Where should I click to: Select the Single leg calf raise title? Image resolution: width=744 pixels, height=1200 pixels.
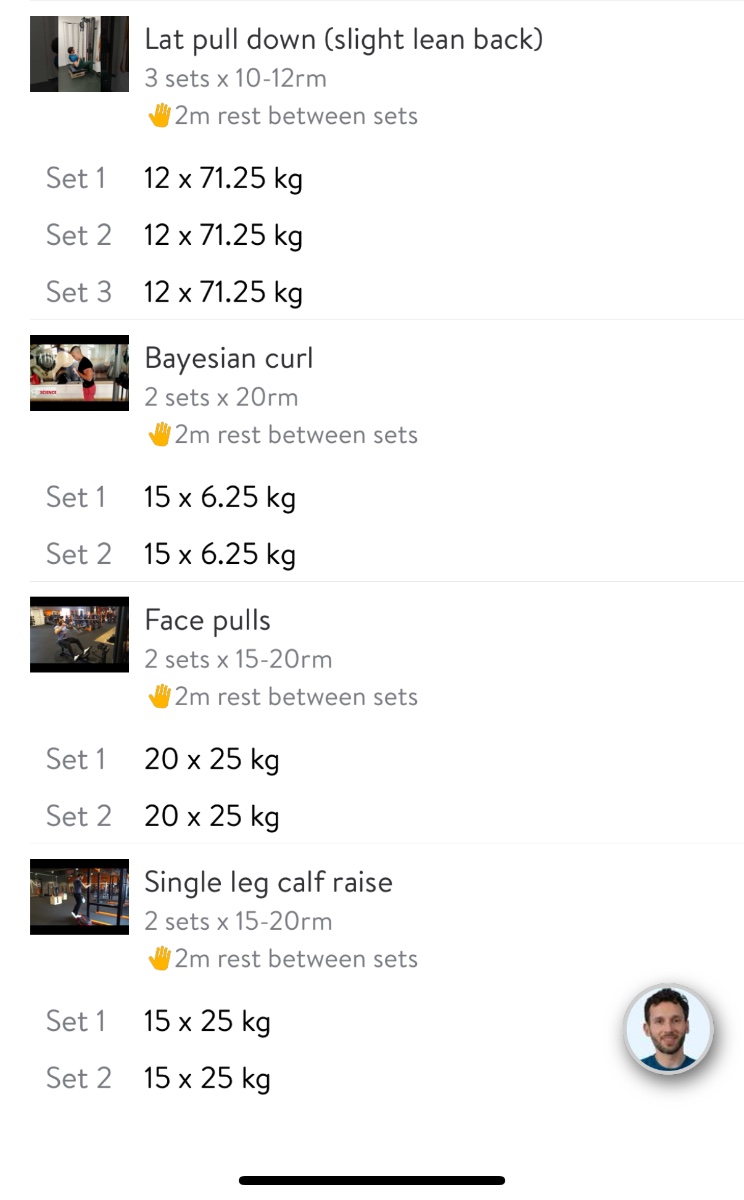pos(268,882)
